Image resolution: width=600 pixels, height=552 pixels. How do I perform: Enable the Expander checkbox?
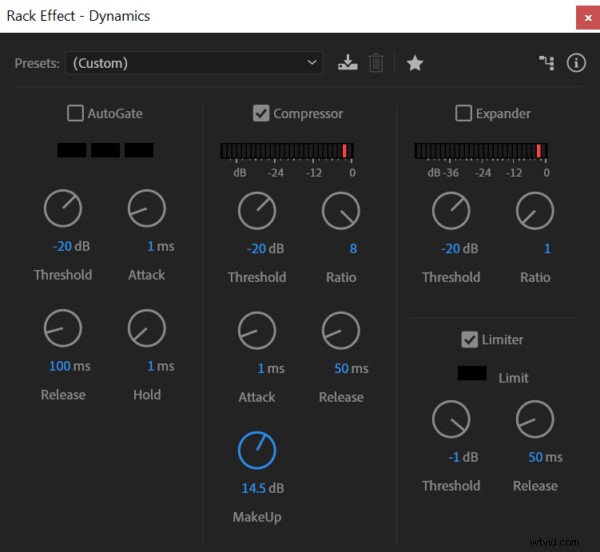pos(463,114)
